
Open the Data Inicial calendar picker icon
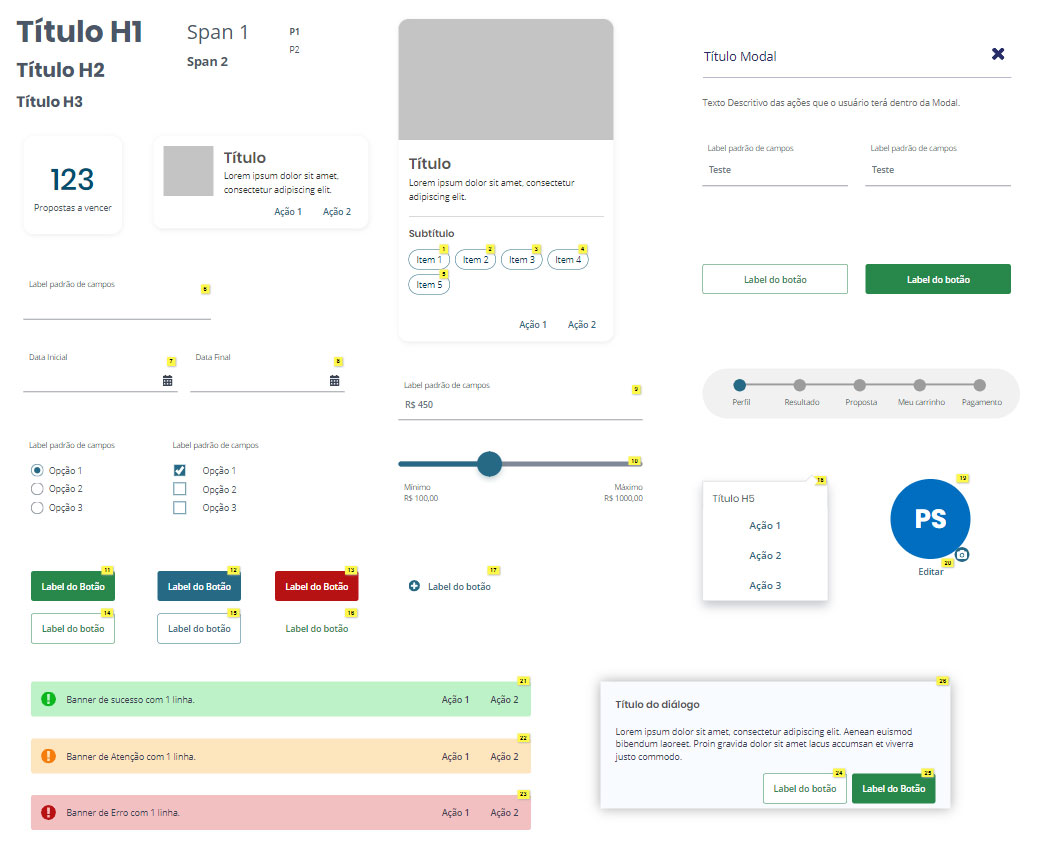click(x=167, y=381)
